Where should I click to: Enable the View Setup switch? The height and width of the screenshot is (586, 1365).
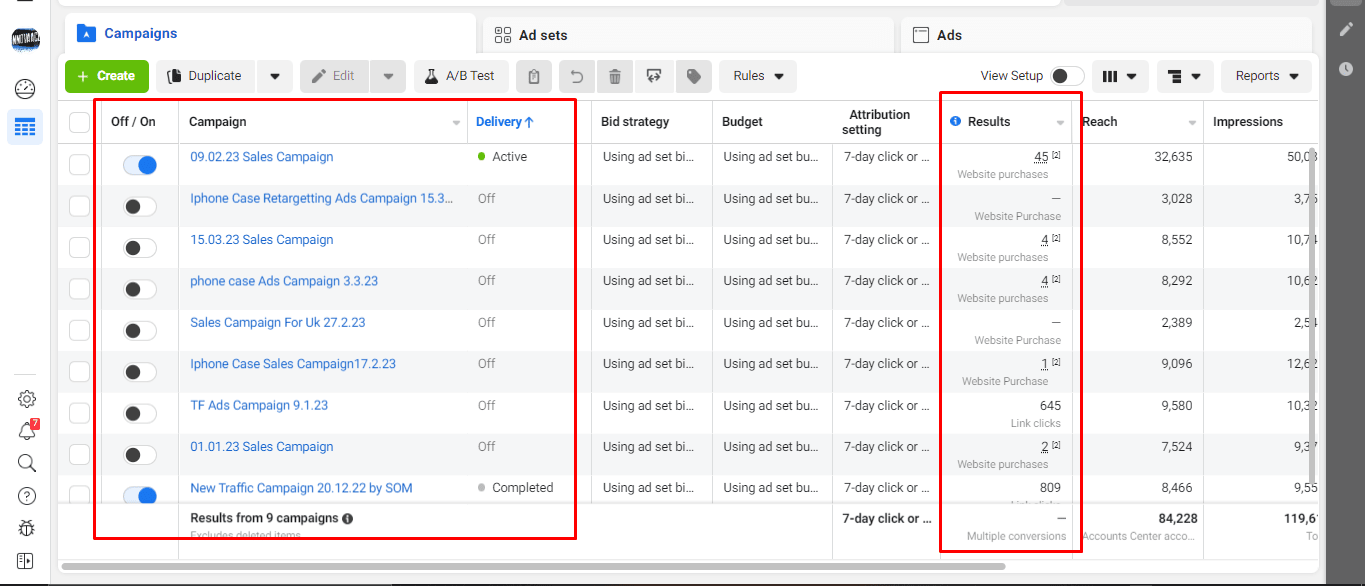(x=1067, y=76)
